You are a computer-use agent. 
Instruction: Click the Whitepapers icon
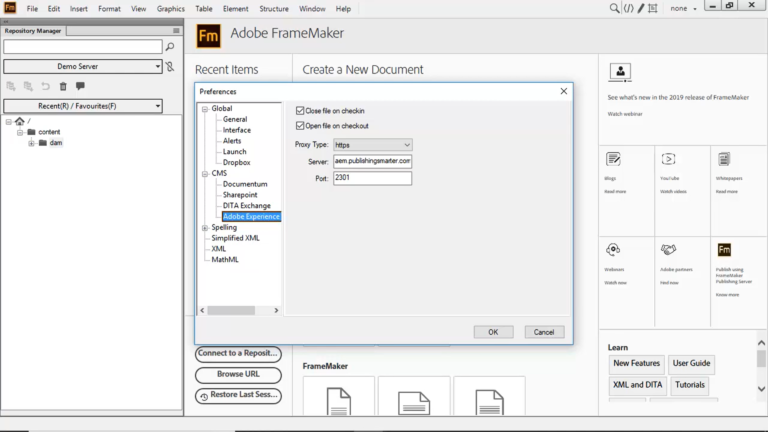(724, 159)
